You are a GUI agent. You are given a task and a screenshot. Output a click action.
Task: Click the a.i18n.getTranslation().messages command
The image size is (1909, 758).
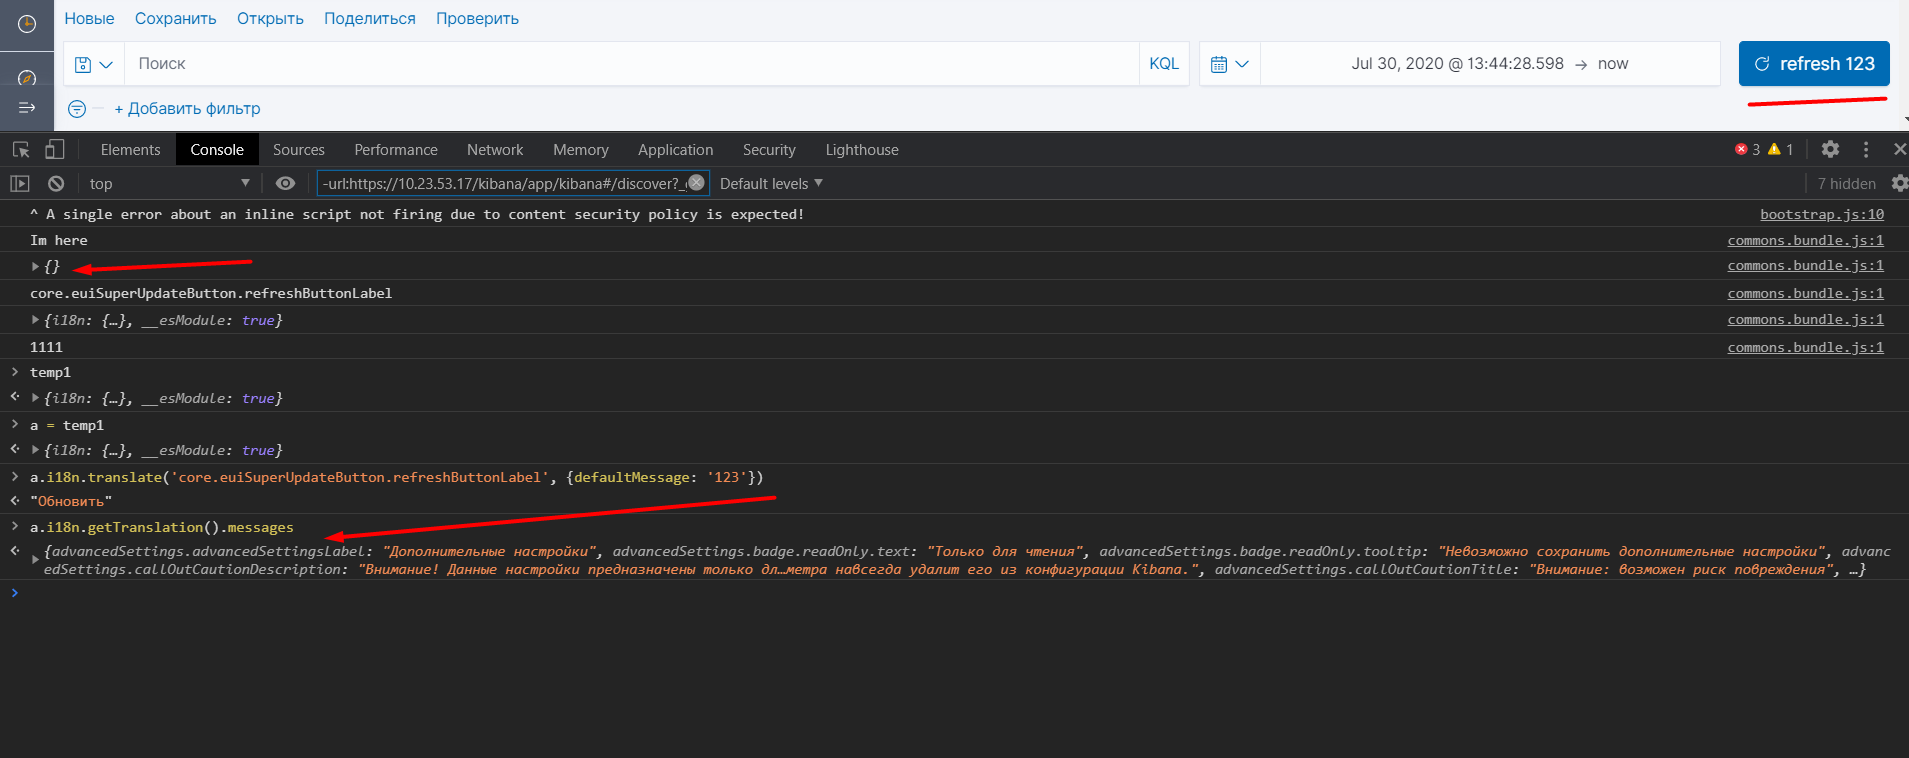tap(162, 527)
